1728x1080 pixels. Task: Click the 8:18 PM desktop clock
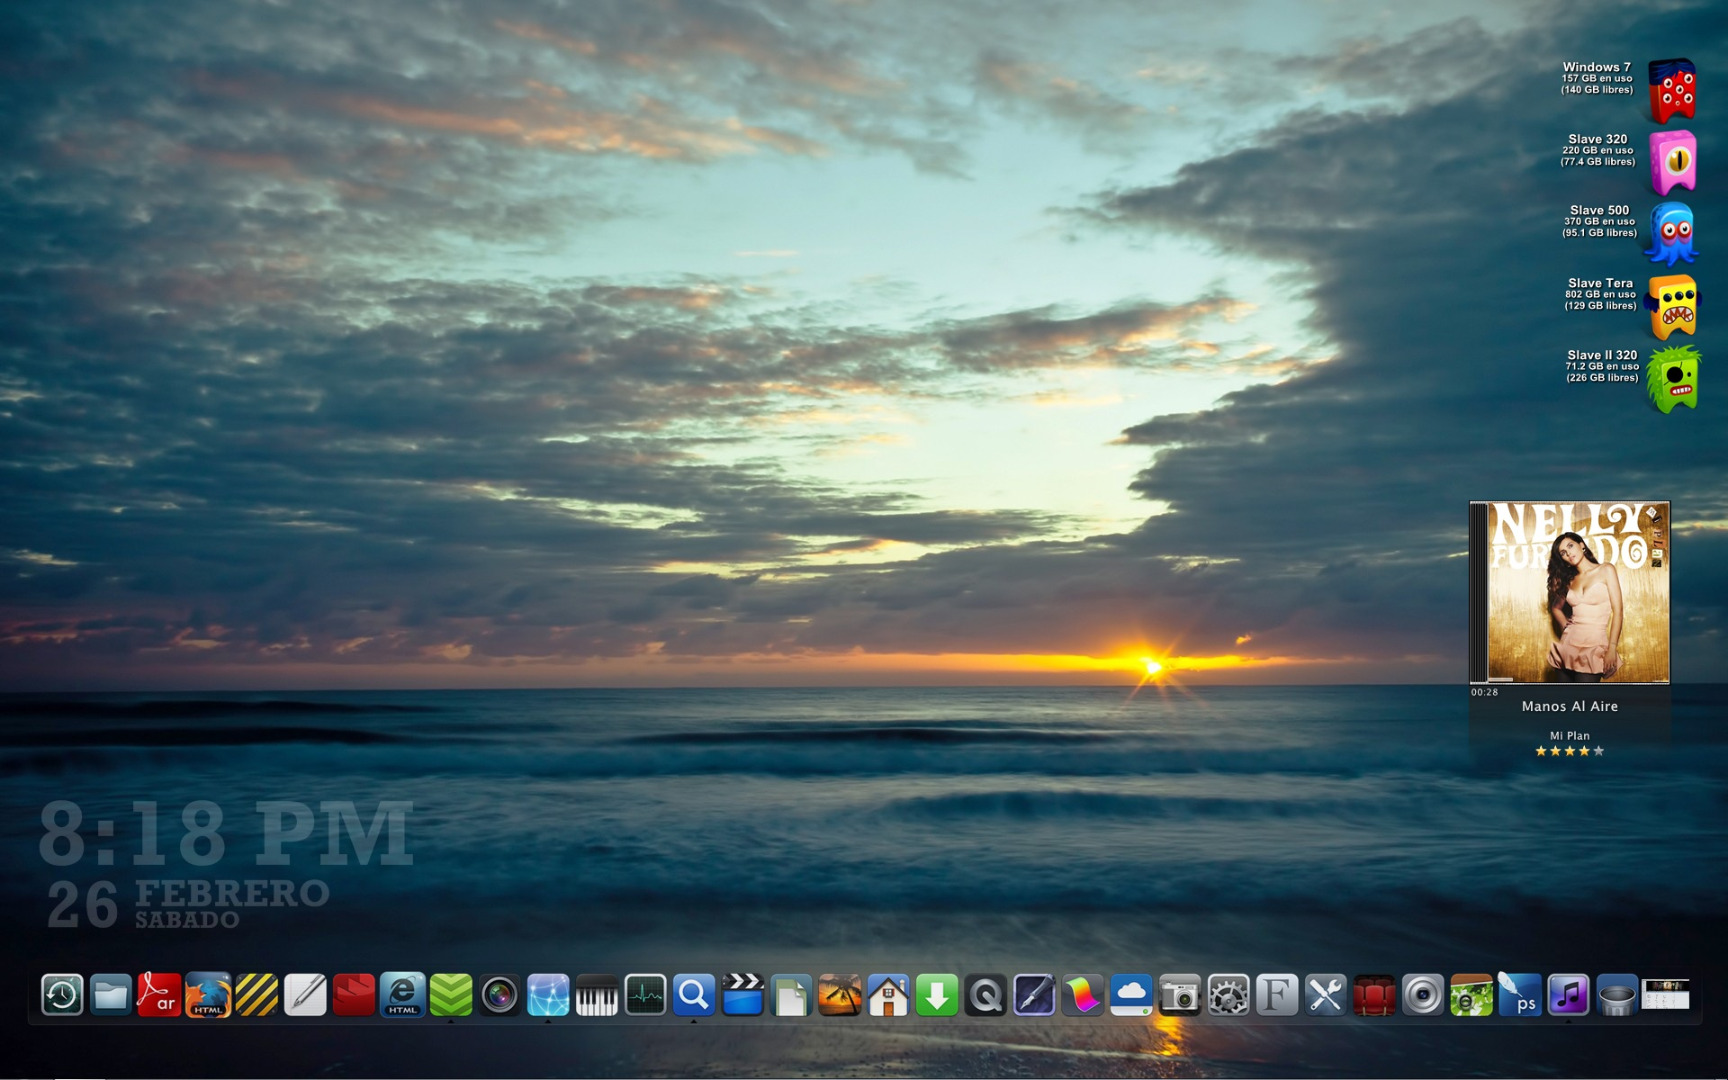[226, 834]
